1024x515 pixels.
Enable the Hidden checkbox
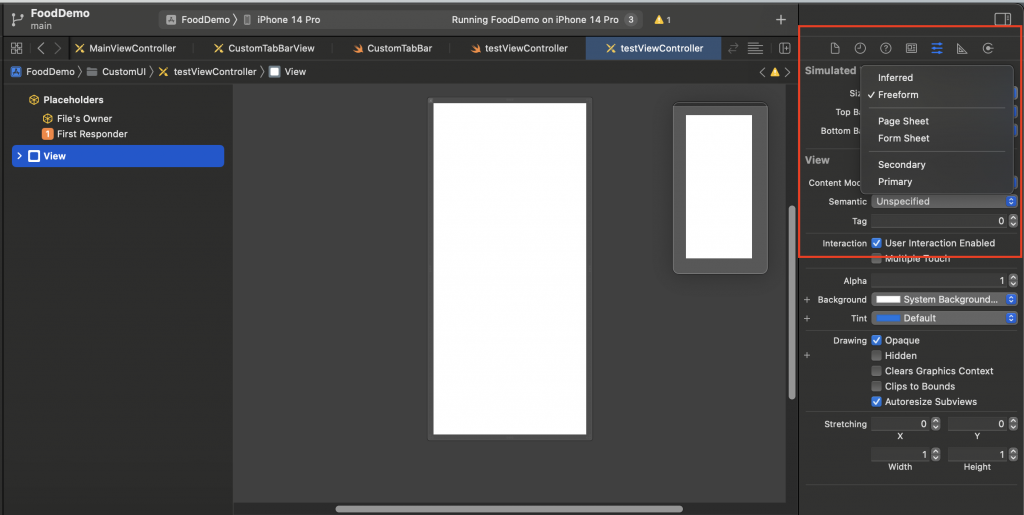[x=876, y=356]
